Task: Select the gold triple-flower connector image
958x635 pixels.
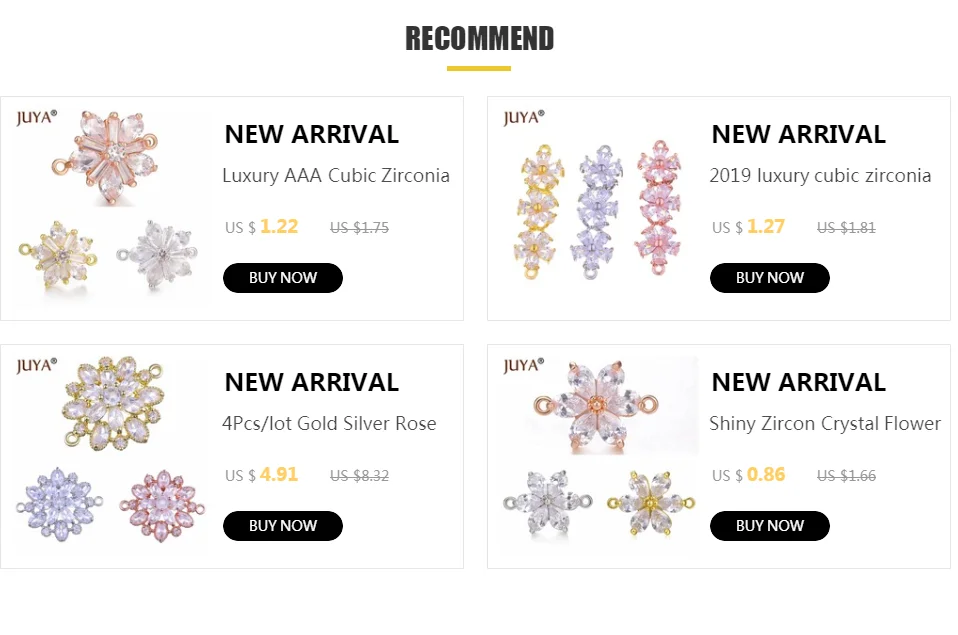Action: coord(537,208)
